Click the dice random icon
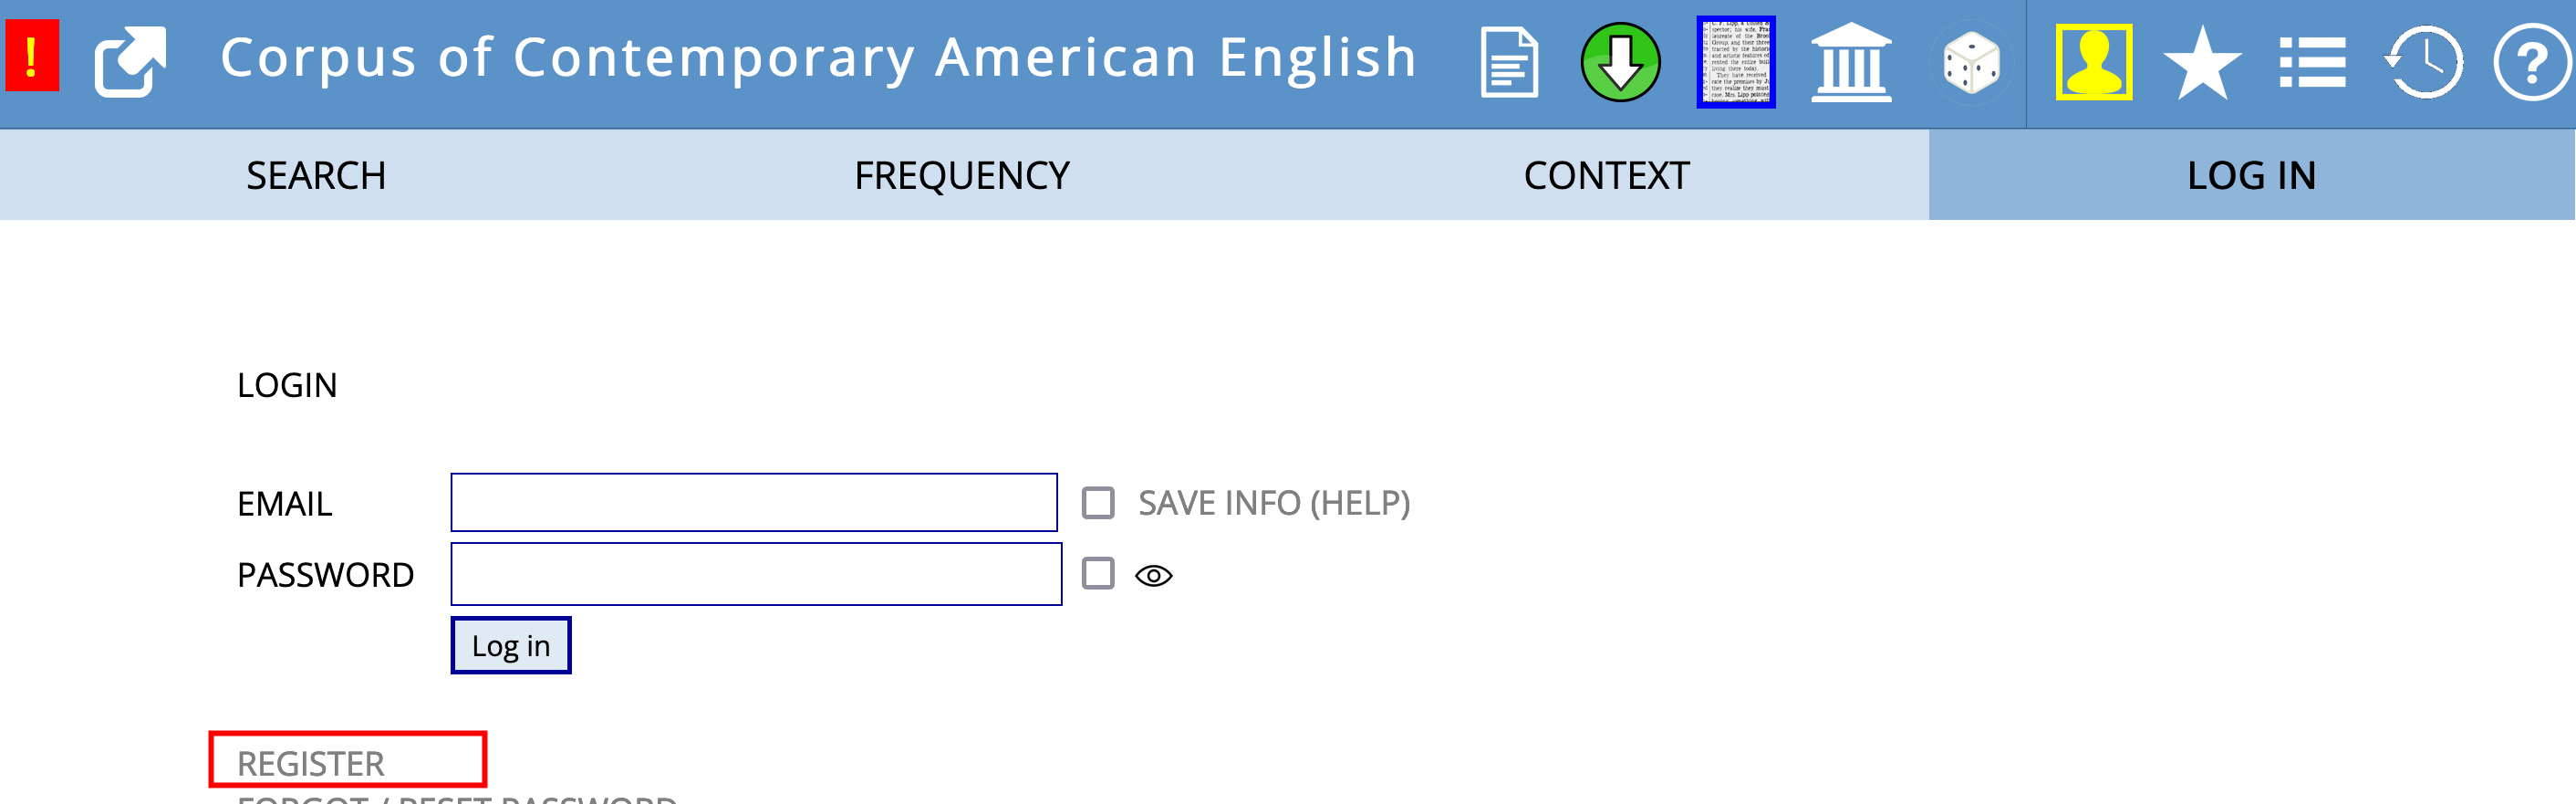The width and height of the screenshot is (2576, 804). pyautogui.click(x=1970, y=63)
